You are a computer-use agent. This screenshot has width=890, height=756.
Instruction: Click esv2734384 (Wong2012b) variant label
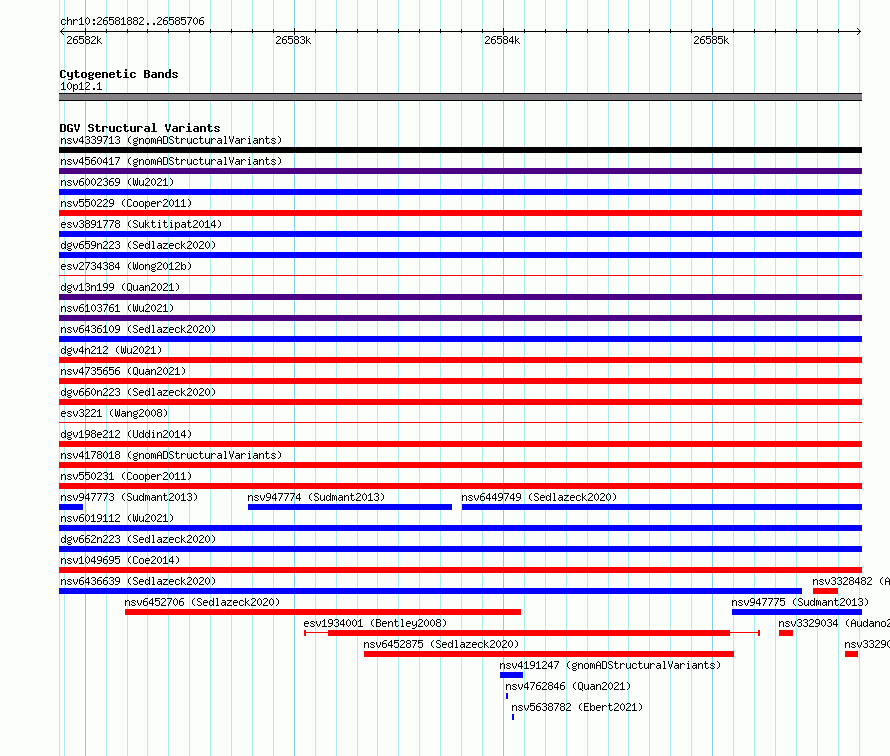[x=126, y=266]
